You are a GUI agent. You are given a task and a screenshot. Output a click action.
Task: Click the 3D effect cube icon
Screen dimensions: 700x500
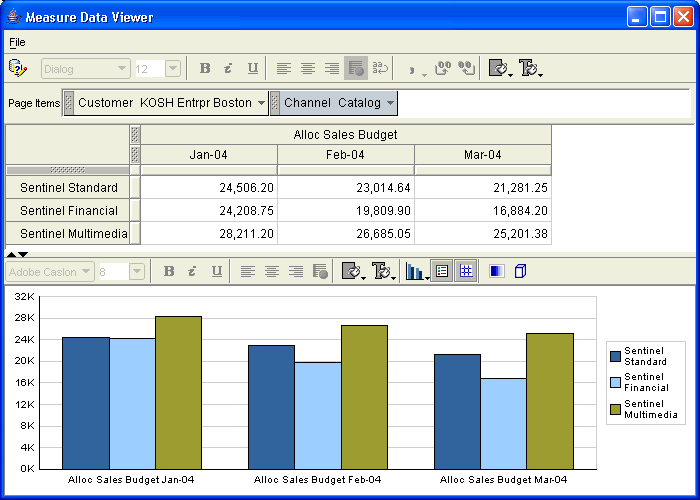[520, 271]
